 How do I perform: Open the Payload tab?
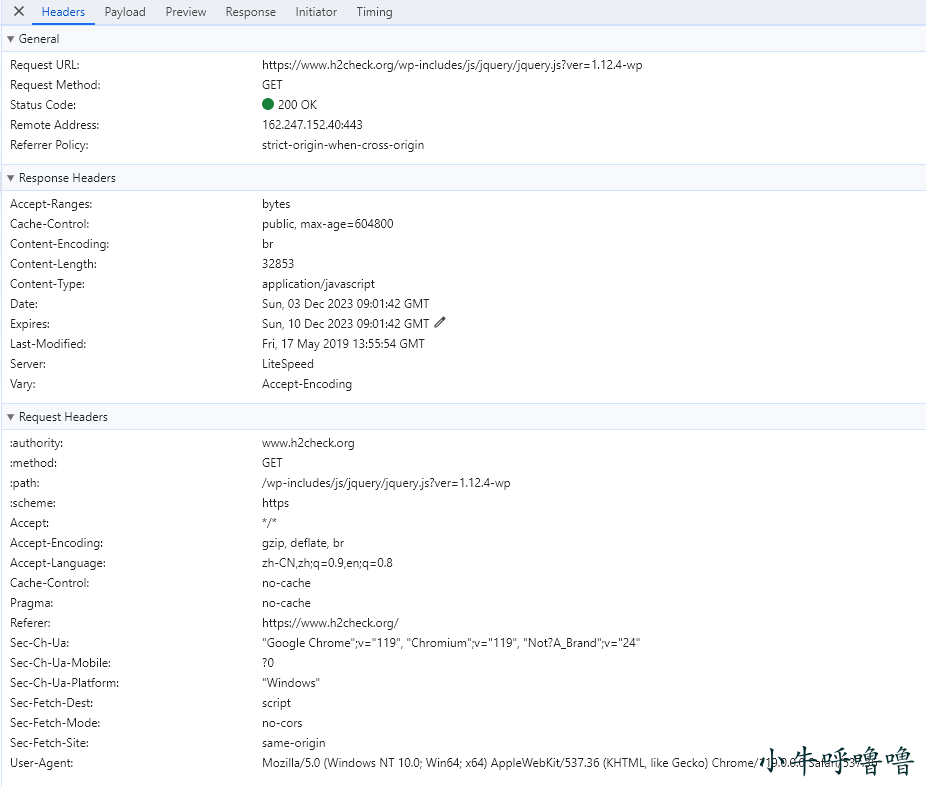tap(125, 12)
